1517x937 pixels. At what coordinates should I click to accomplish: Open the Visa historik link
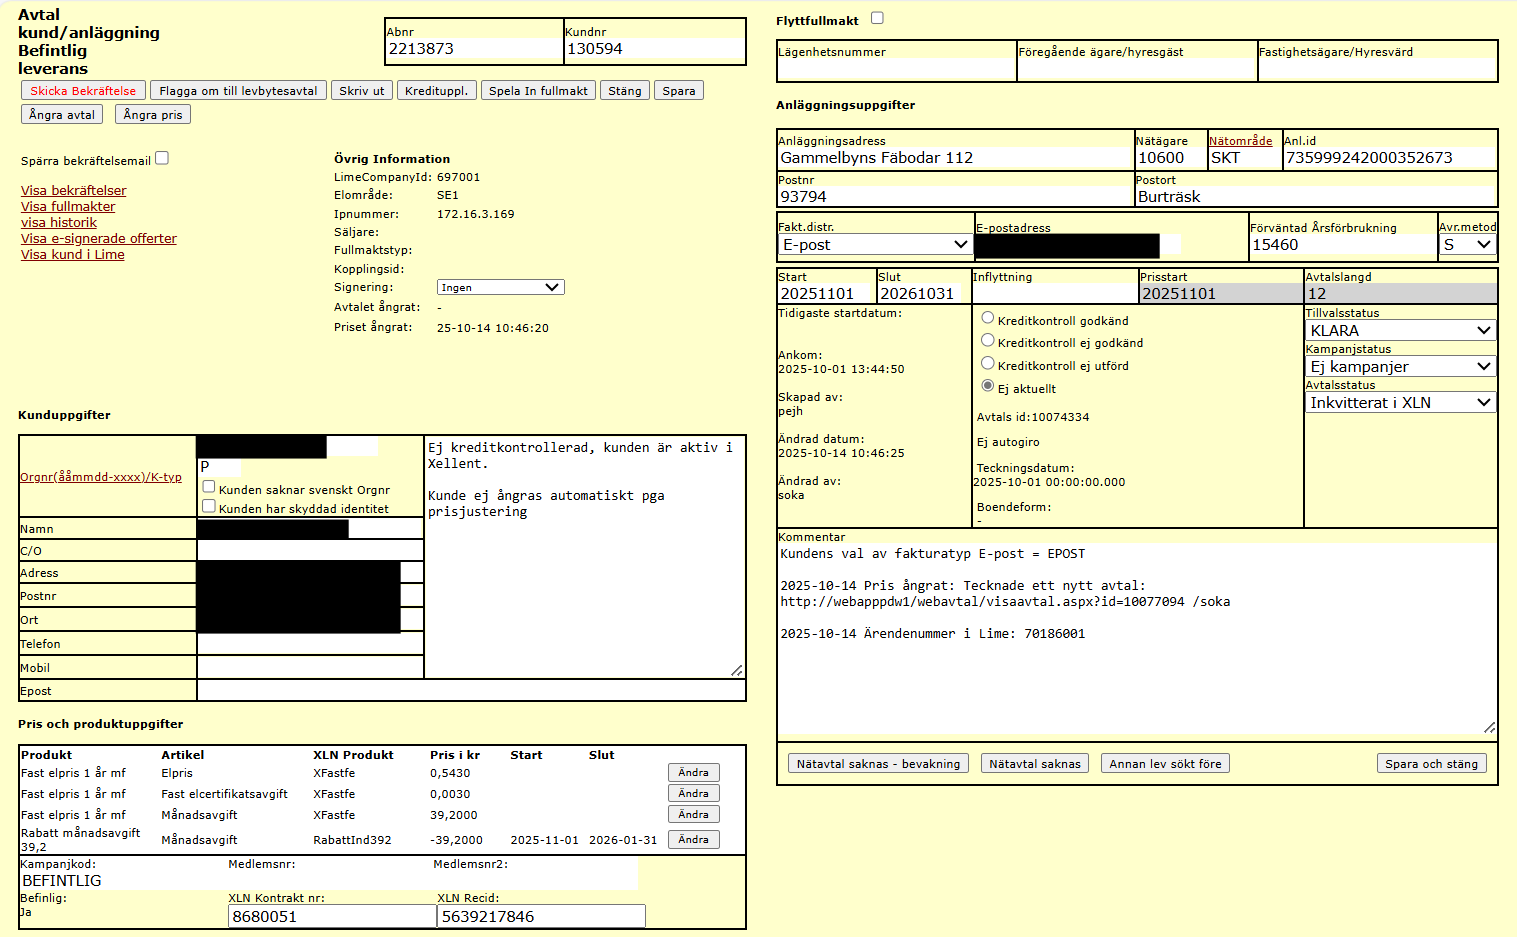pyautogui.click(x=59, y=223)
